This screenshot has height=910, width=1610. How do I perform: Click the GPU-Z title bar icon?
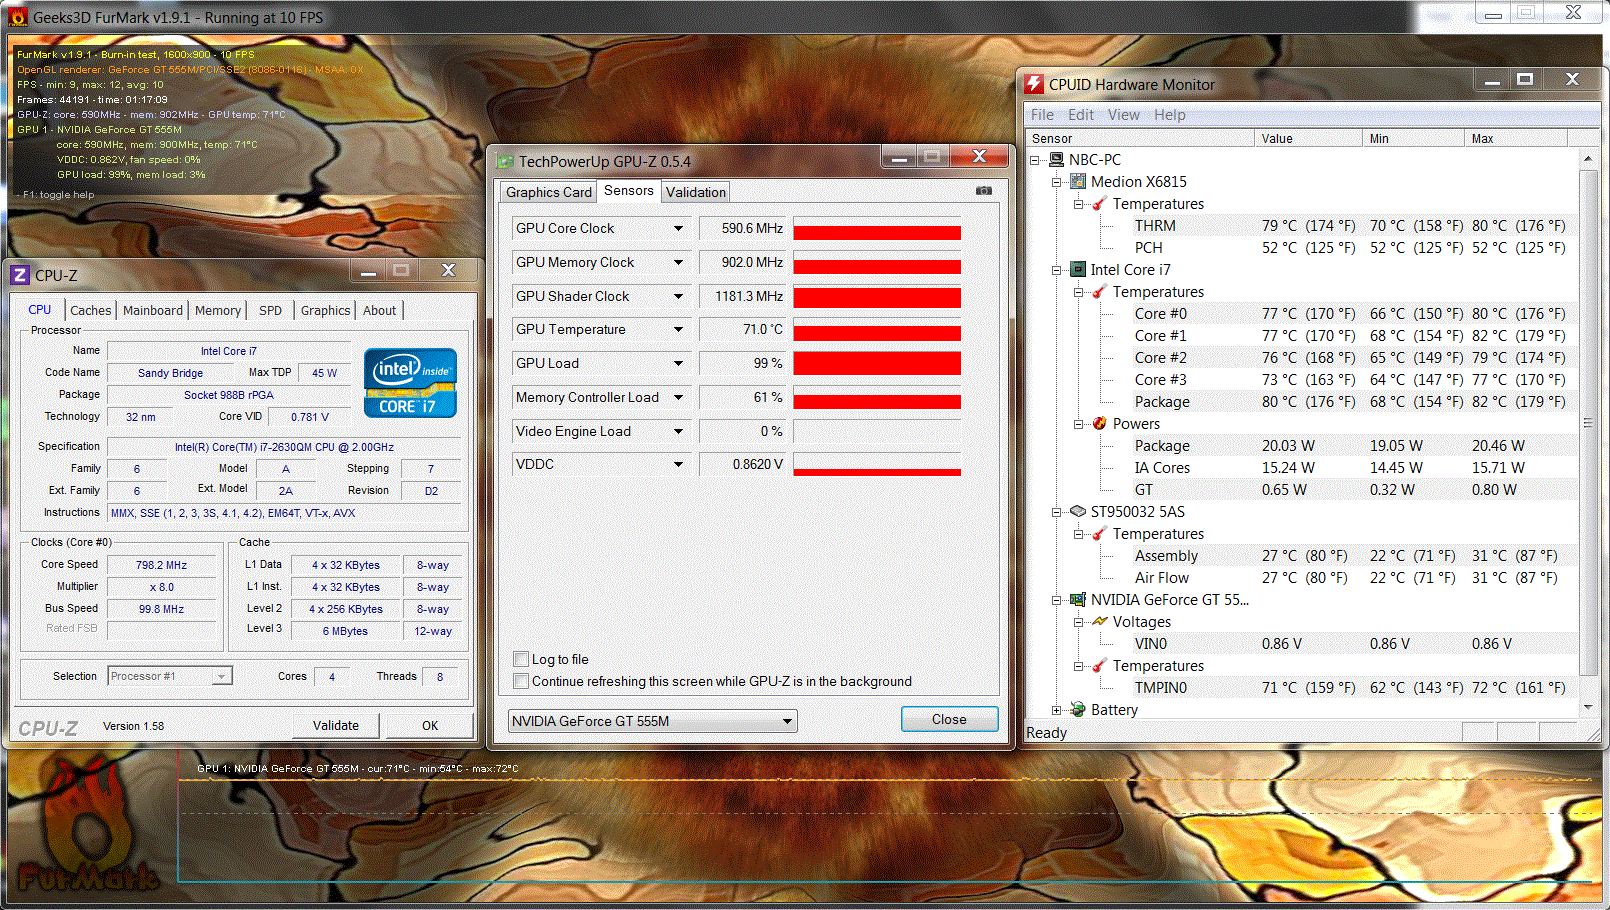(x=505, y=161)
